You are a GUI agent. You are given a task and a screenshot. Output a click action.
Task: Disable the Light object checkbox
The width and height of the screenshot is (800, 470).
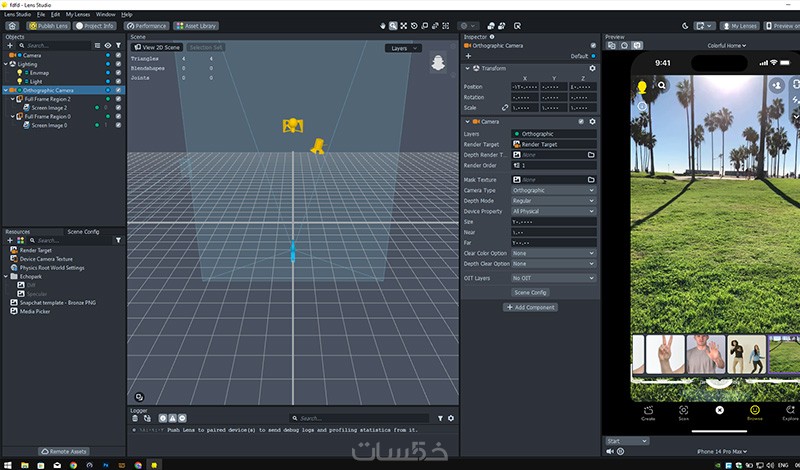tap(118, 82)
